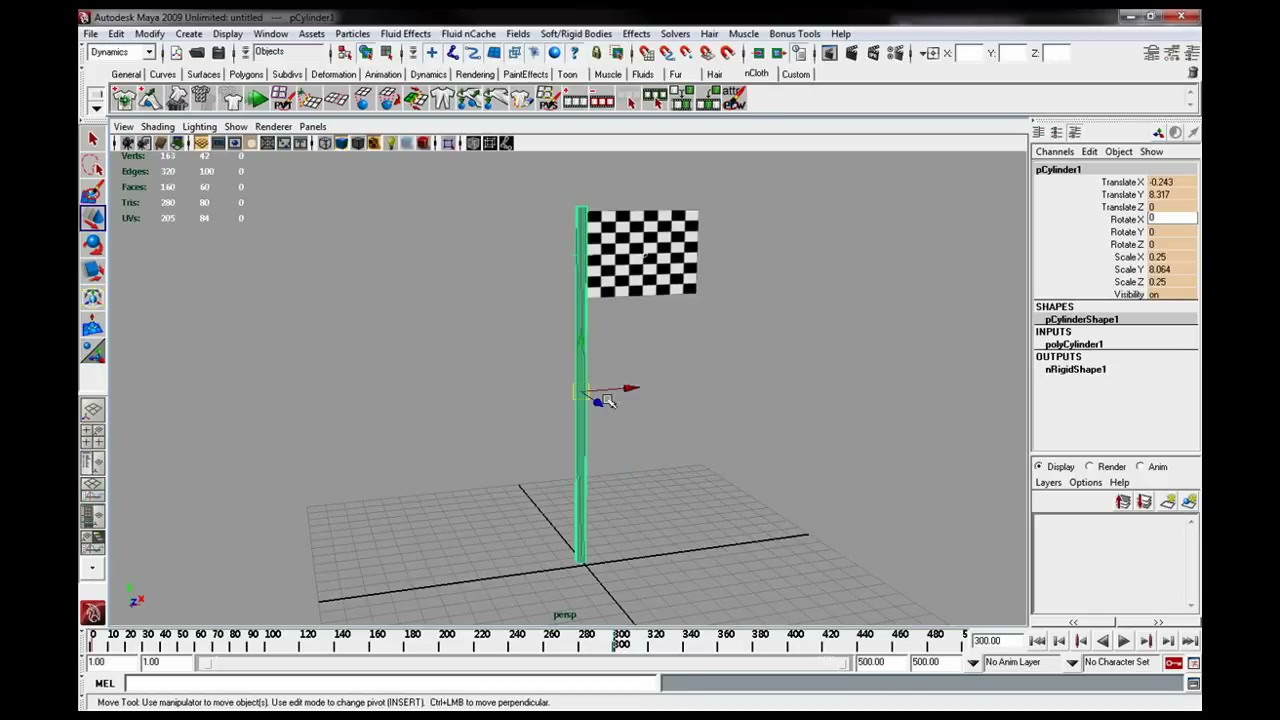Switch to the Polygons shelf tab
The width and height of the screenshot is (1280, 720).
246,74
